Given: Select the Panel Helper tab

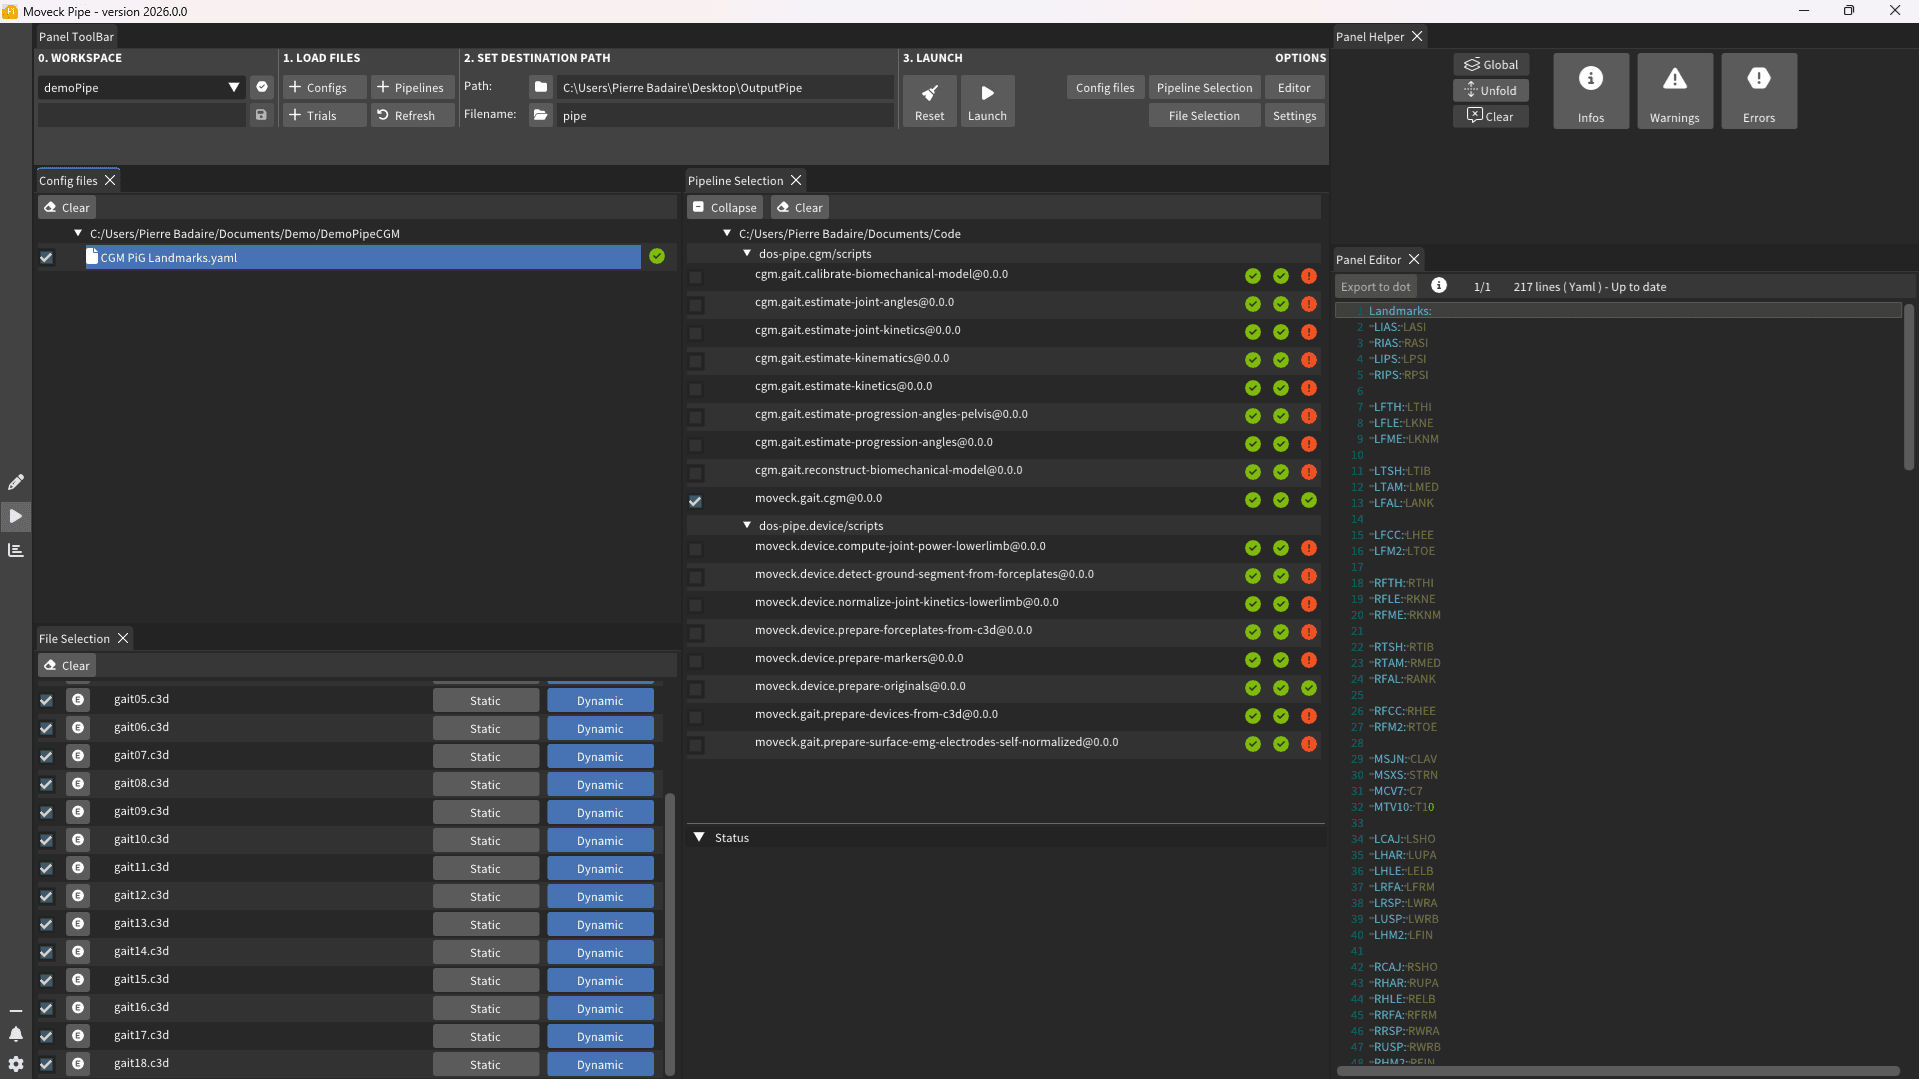Looking at the screenshot, I should [x=1370, y=36].
